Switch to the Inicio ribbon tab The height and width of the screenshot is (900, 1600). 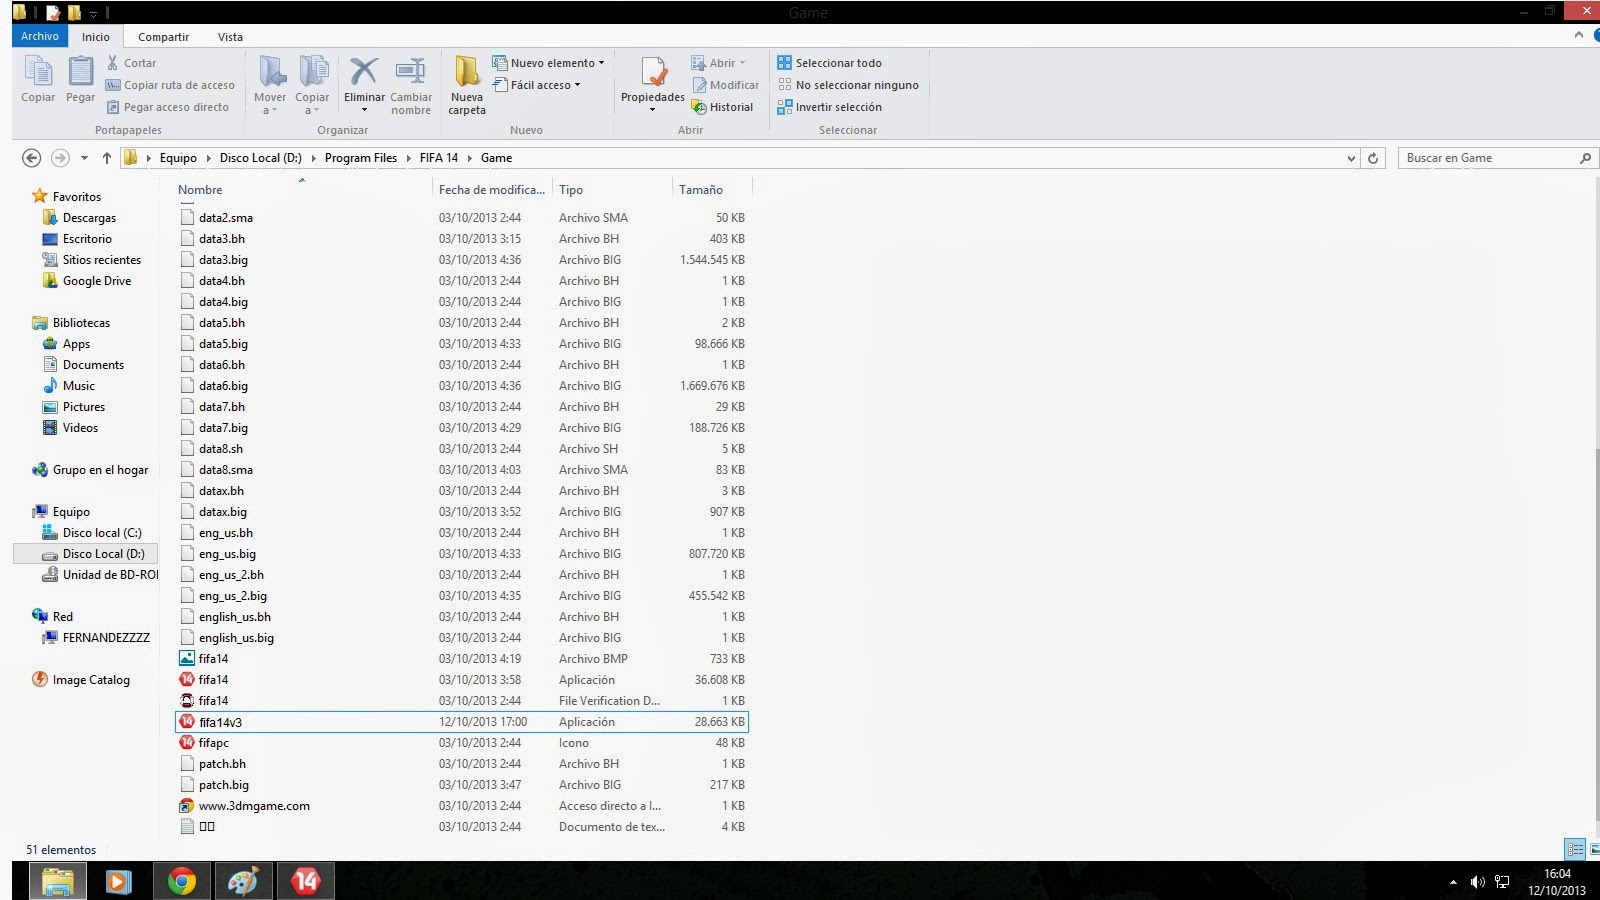point(96,37)
